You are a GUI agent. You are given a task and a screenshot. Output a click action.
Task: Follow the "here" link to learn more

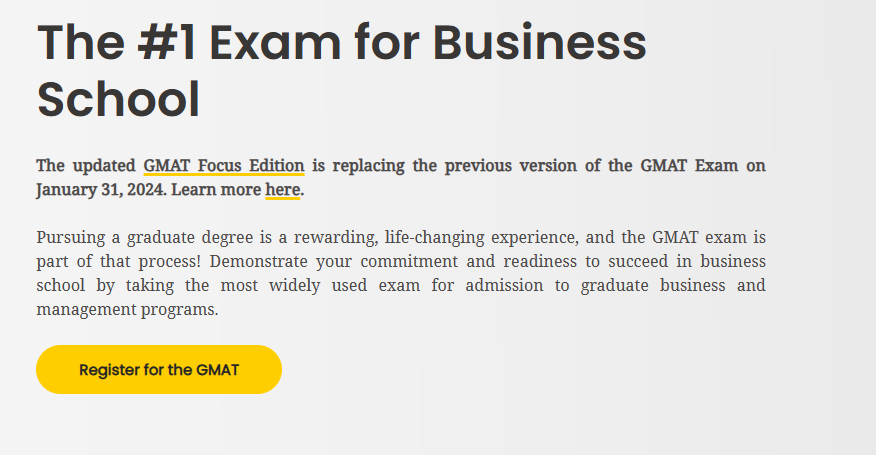[x=282, y=189]
